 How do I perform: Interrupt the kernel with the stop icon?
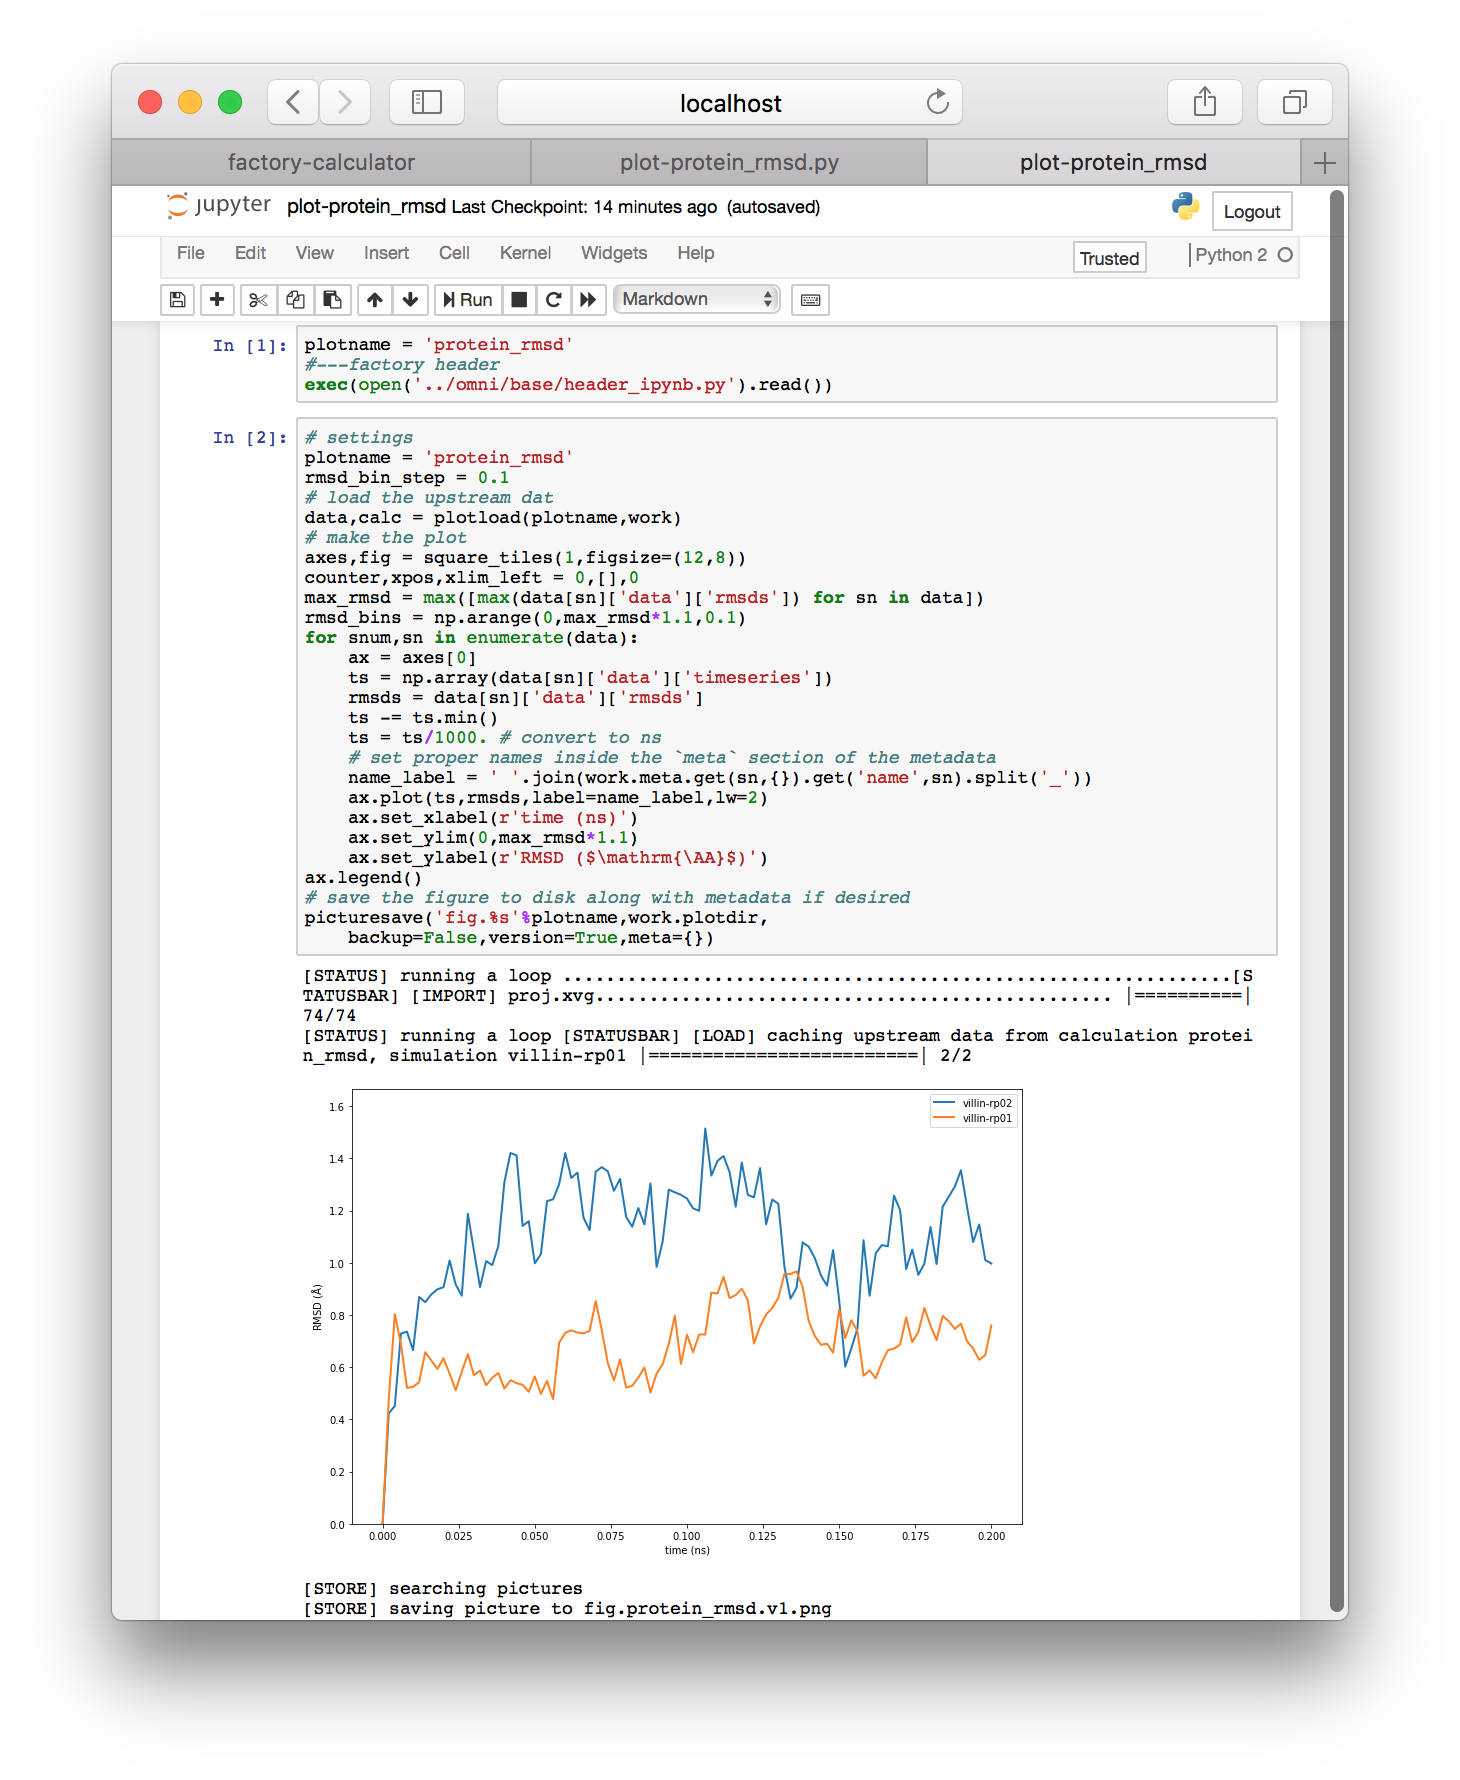(x=519, y=299)
